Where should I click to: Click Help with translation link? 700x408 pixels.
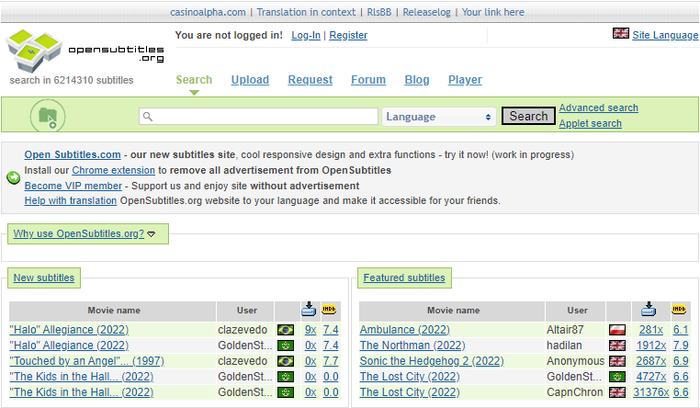pos(71,200)
